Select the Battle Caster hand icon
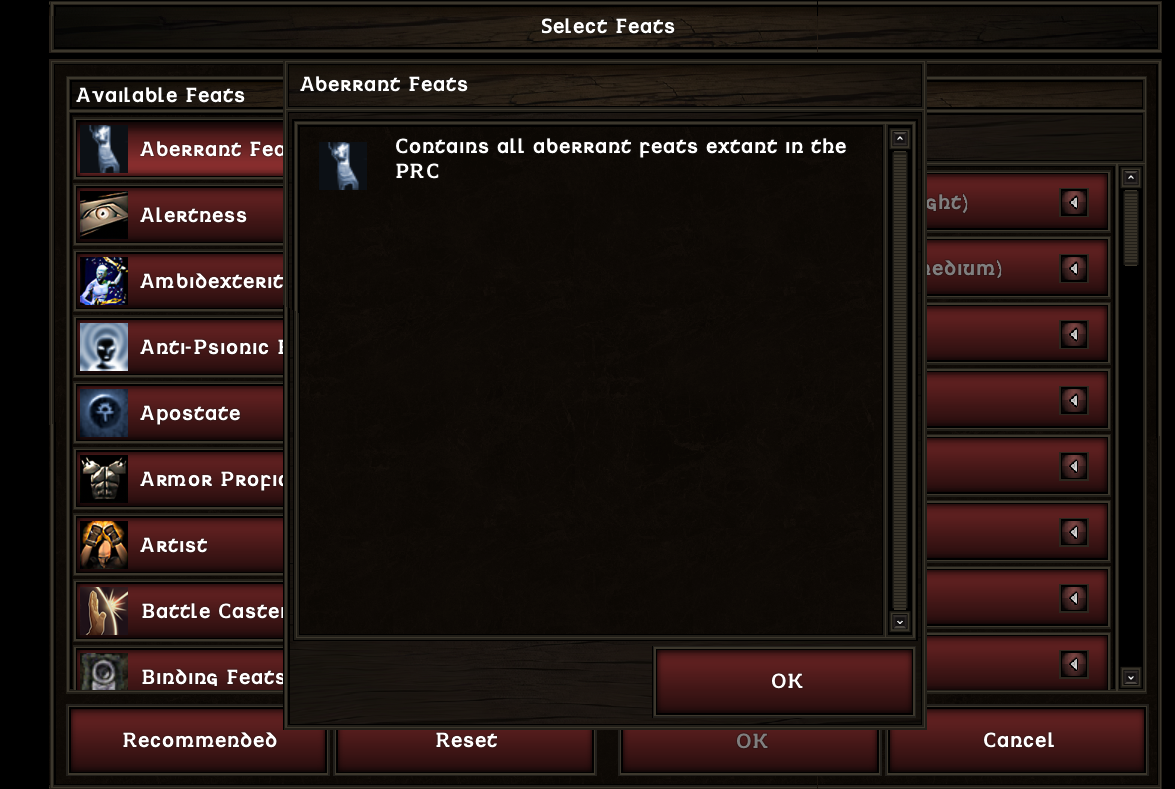Viewport: 1175px width, 789px height. click(104, 611)
